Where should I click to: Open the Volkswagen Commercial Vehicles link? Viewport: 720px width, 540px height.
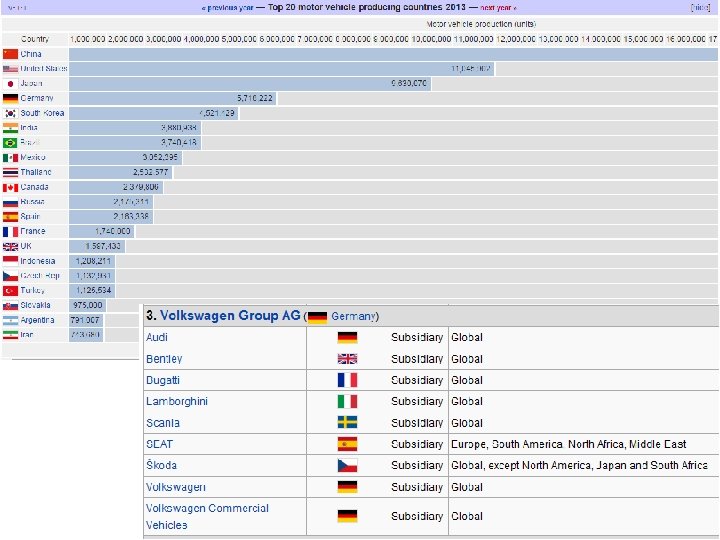tap(207, 517)
